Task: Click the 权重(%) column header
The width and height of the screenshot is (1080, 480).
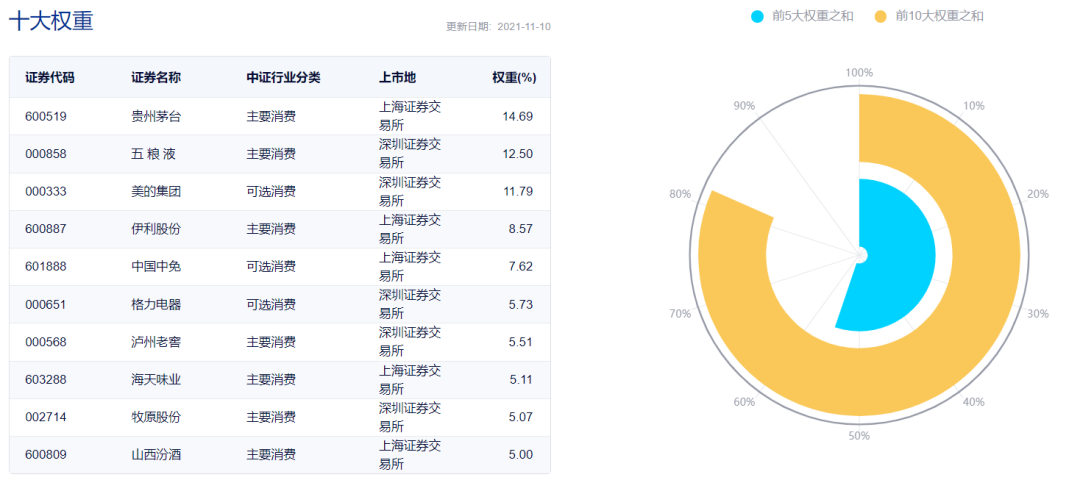Action: click(514, 78)
